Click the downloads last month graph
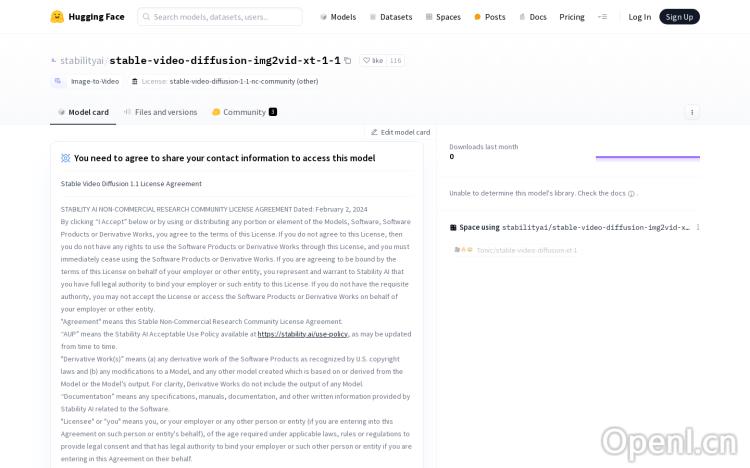Screen dimensions: 750x468 pyautogui.click(x=647, y=157)
